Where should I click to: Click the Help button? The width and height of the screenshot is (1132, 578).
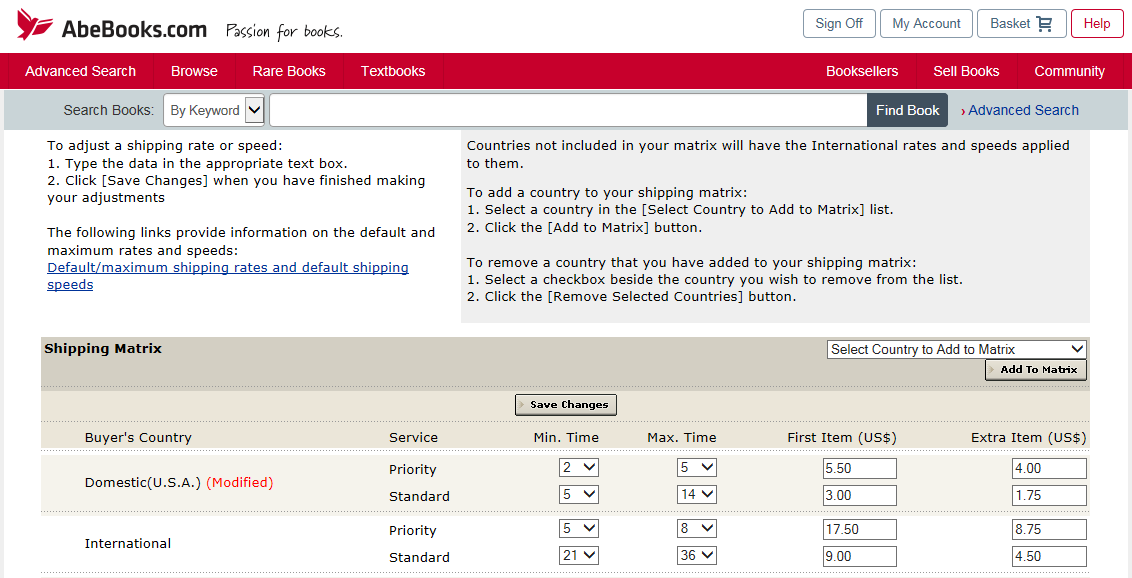point(1096,24)
